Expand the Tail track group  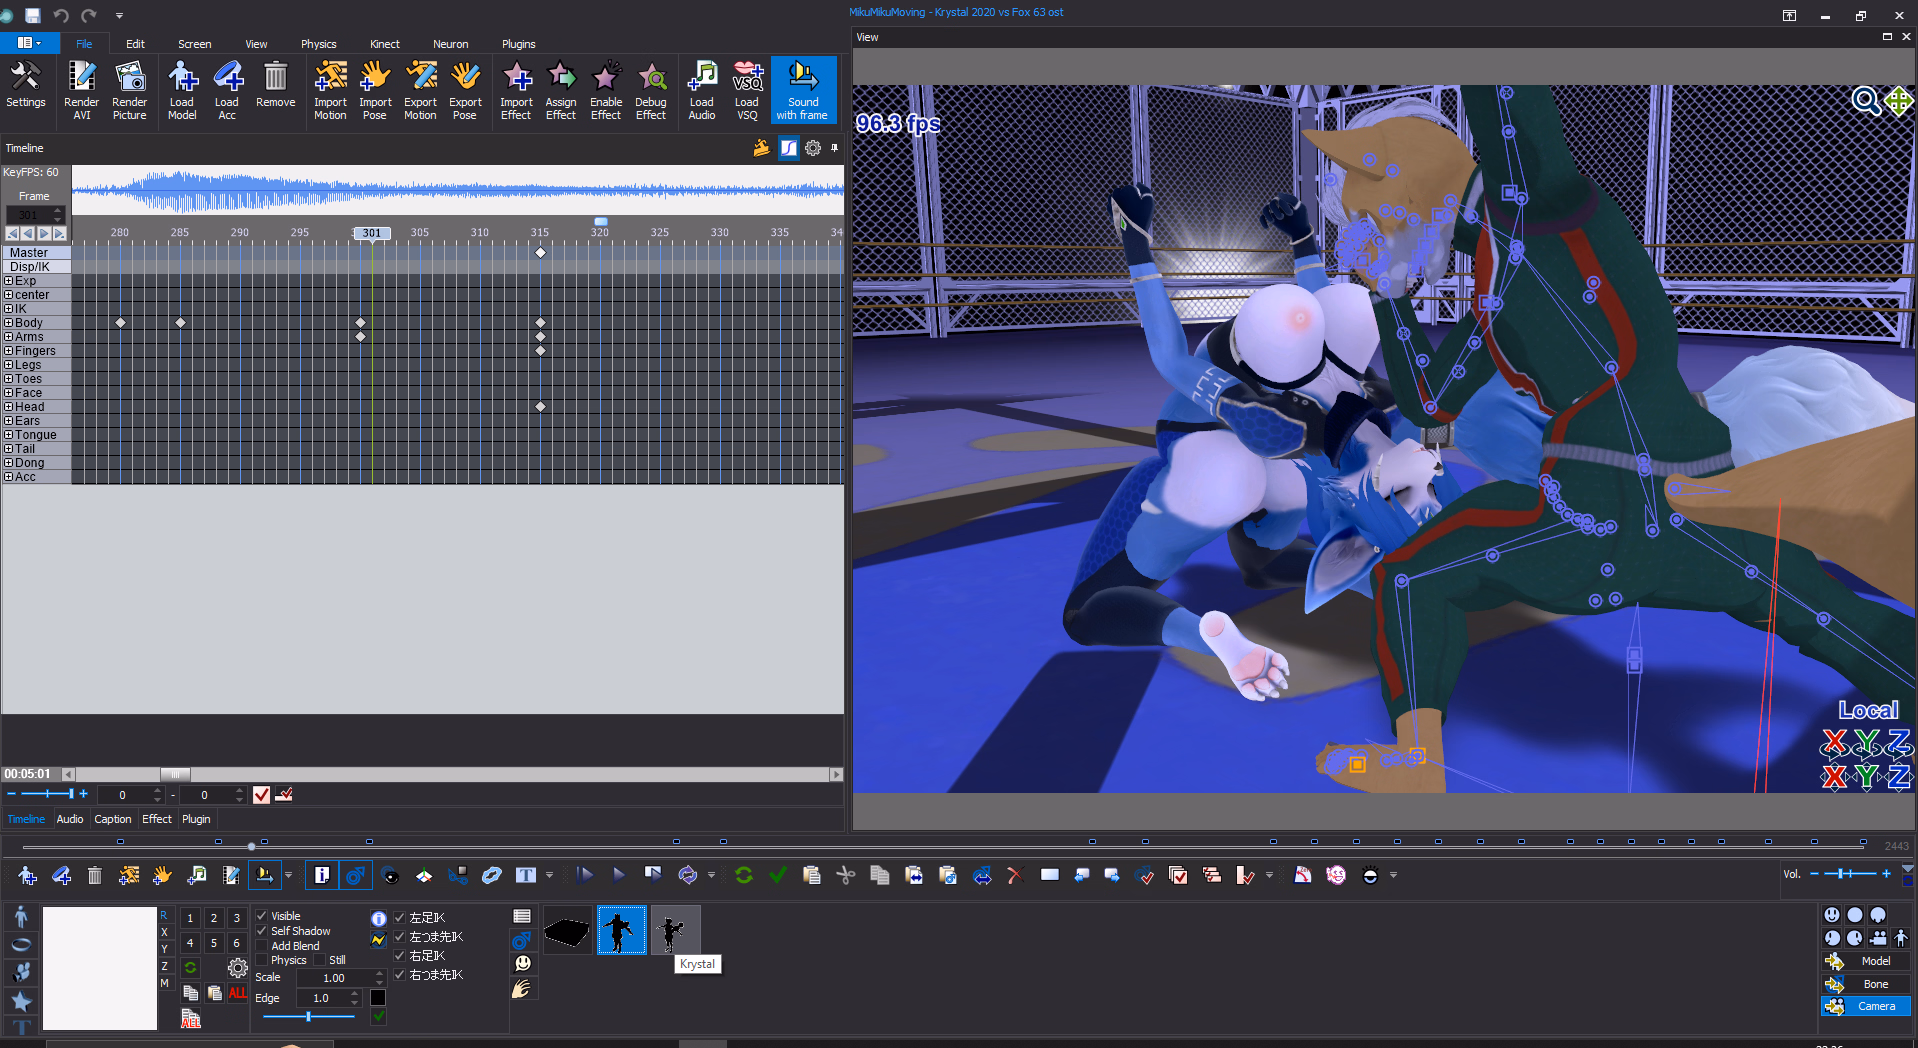point(9,449)
